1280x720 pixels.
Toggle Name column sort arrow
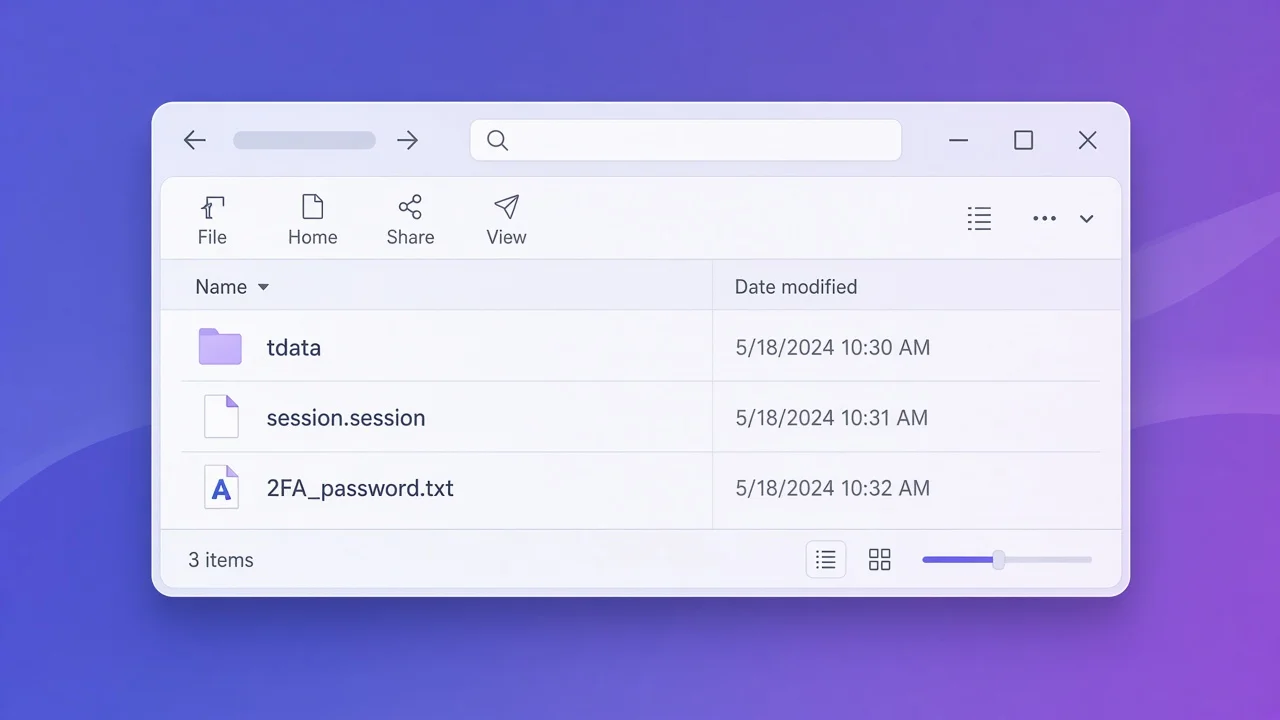click(x=263, y=287)
